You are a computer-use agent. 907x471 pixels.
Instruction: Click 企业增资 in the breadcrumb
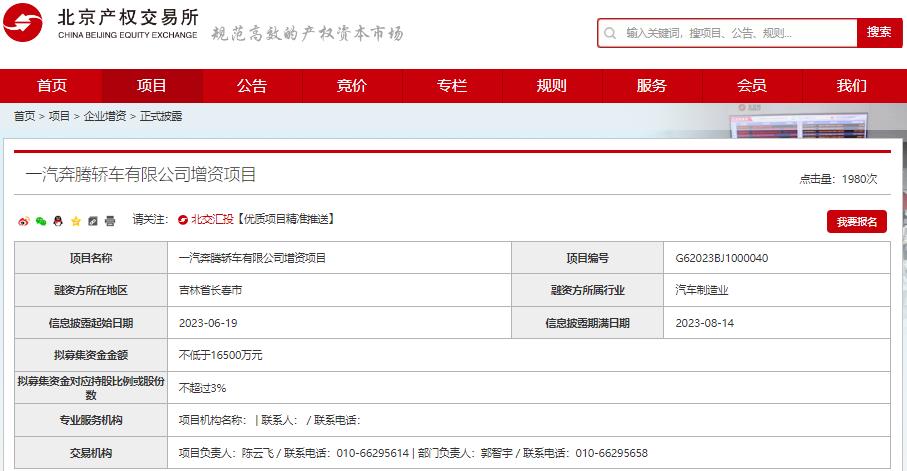(105, 116)
